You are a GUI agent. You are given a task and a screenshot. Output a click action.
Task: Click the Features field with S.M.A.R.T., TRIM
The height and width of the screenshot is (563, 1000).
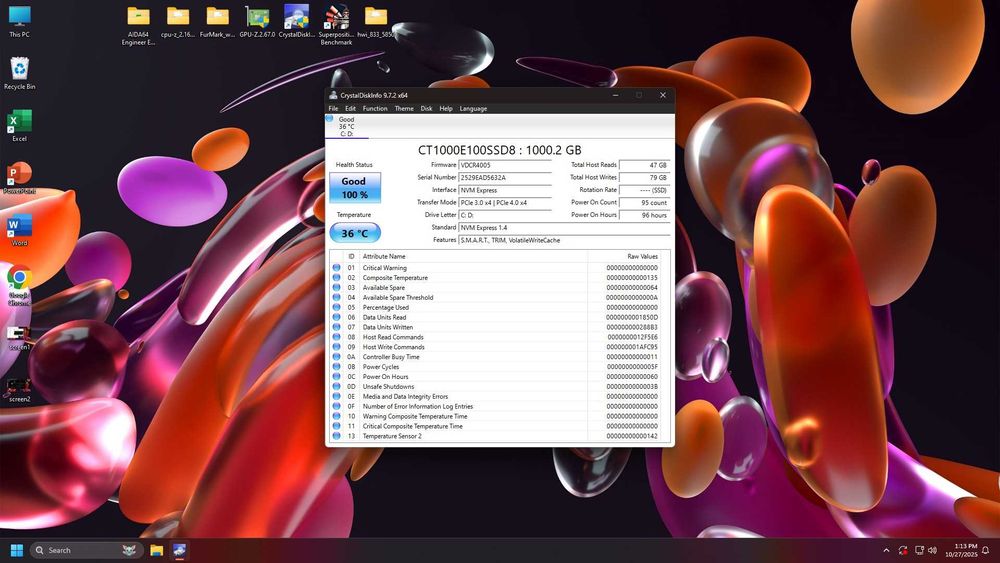(x=564, y=240)
